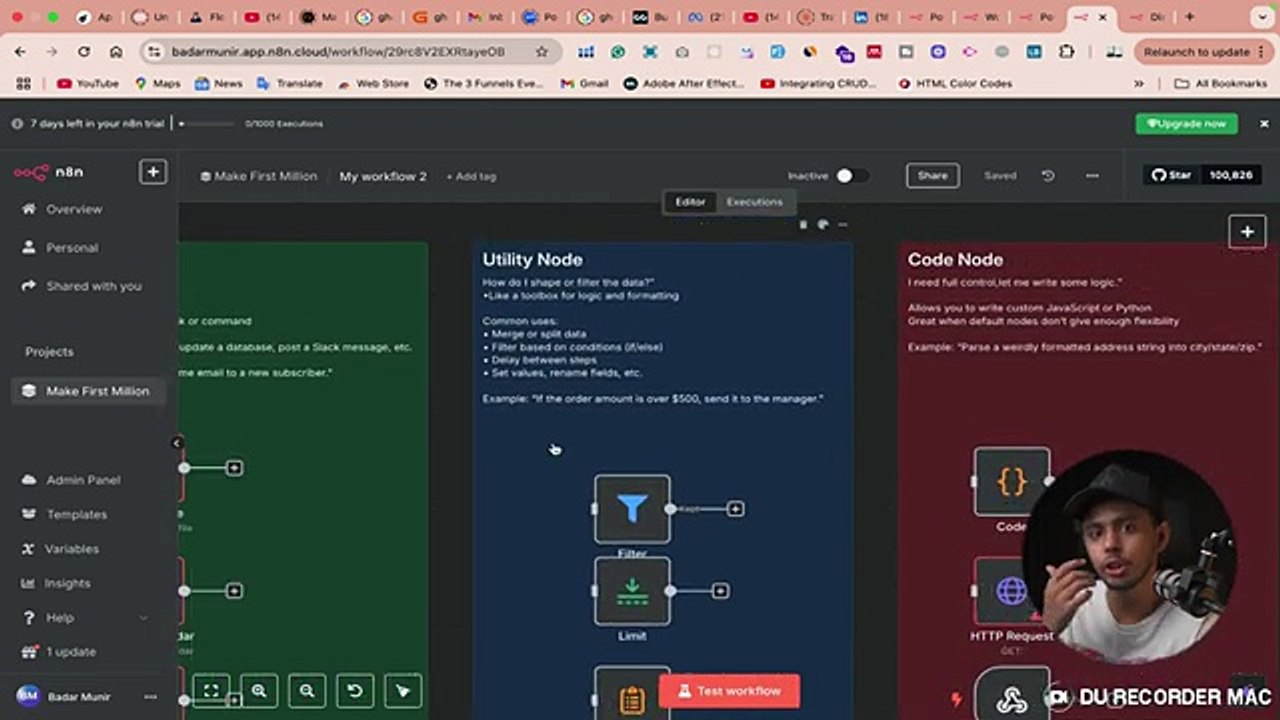Click the plus button beside n8n logo
Image resolution: width=1280 pixels, height=720 pixels.
click(152, 172)
